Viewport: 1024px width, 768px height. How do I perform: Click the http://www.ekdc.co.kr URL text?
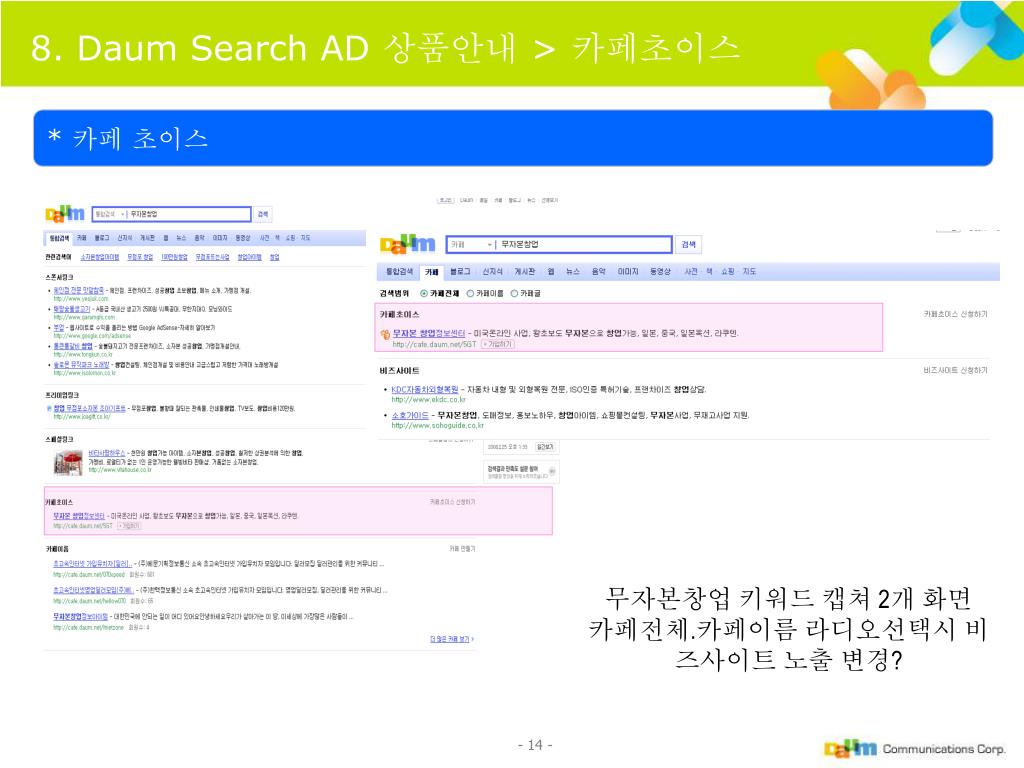(x=428, y=399)
